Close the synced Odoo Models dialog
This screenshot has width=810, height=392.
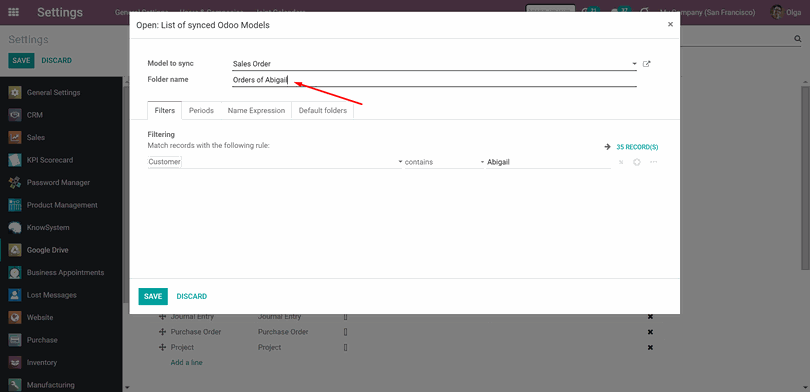click(670, 24)
